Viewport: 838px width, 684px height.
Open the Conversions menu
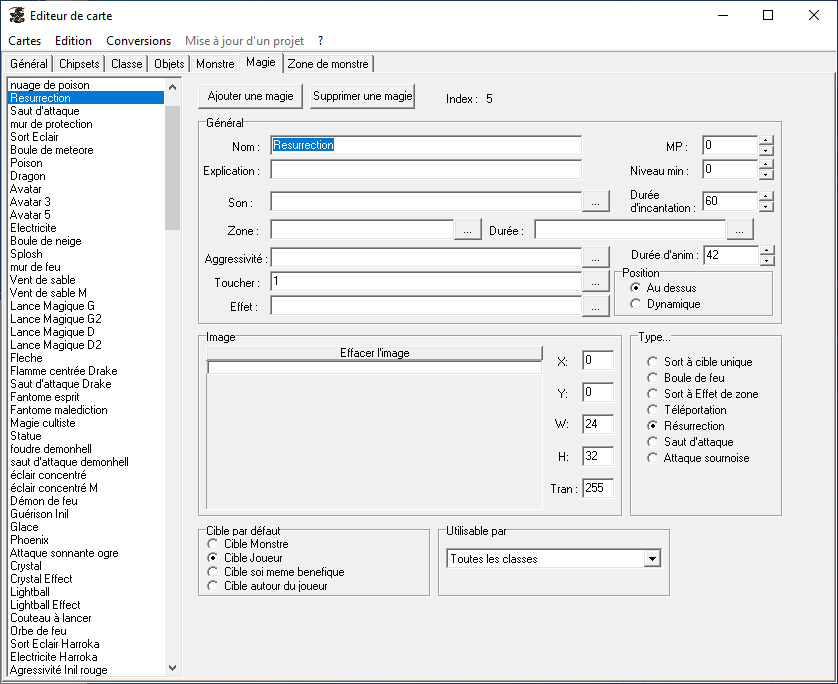[x=138, y=41]
